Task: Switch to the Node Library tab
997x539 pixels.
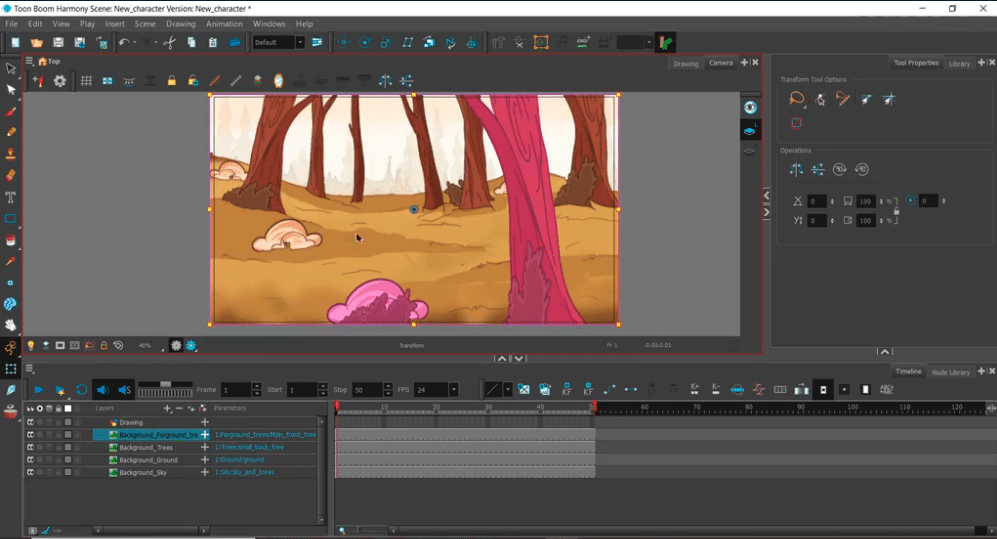Action: click(x=950, y=372)
